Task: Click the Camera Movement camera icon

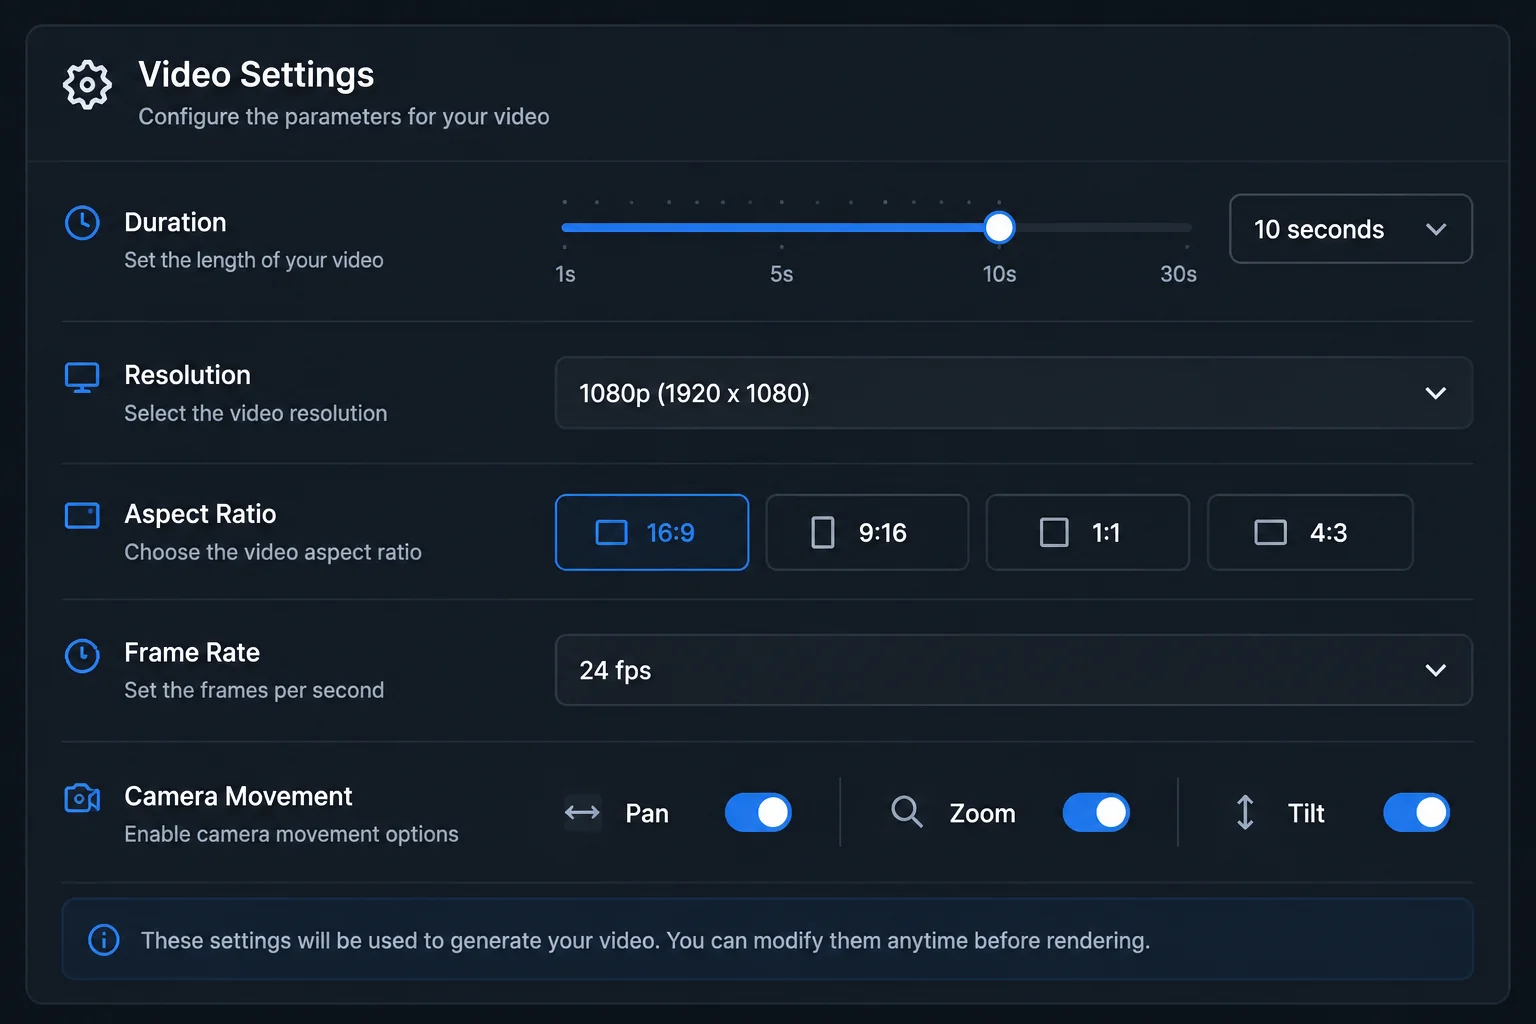Action: (82, 798)
